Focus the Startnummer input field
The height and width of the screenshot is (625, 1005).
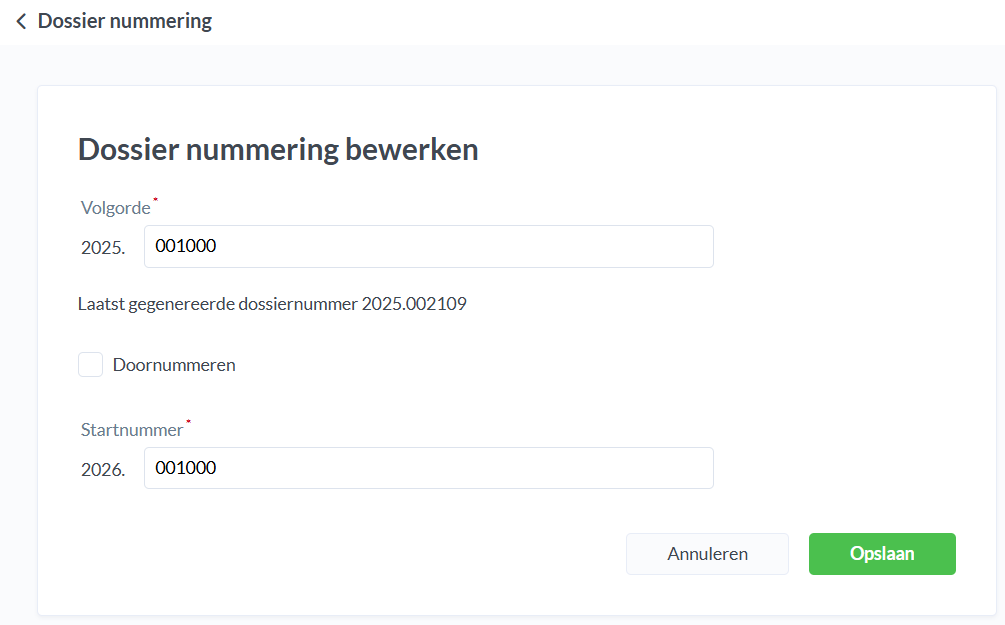click(x=428, y=468)
